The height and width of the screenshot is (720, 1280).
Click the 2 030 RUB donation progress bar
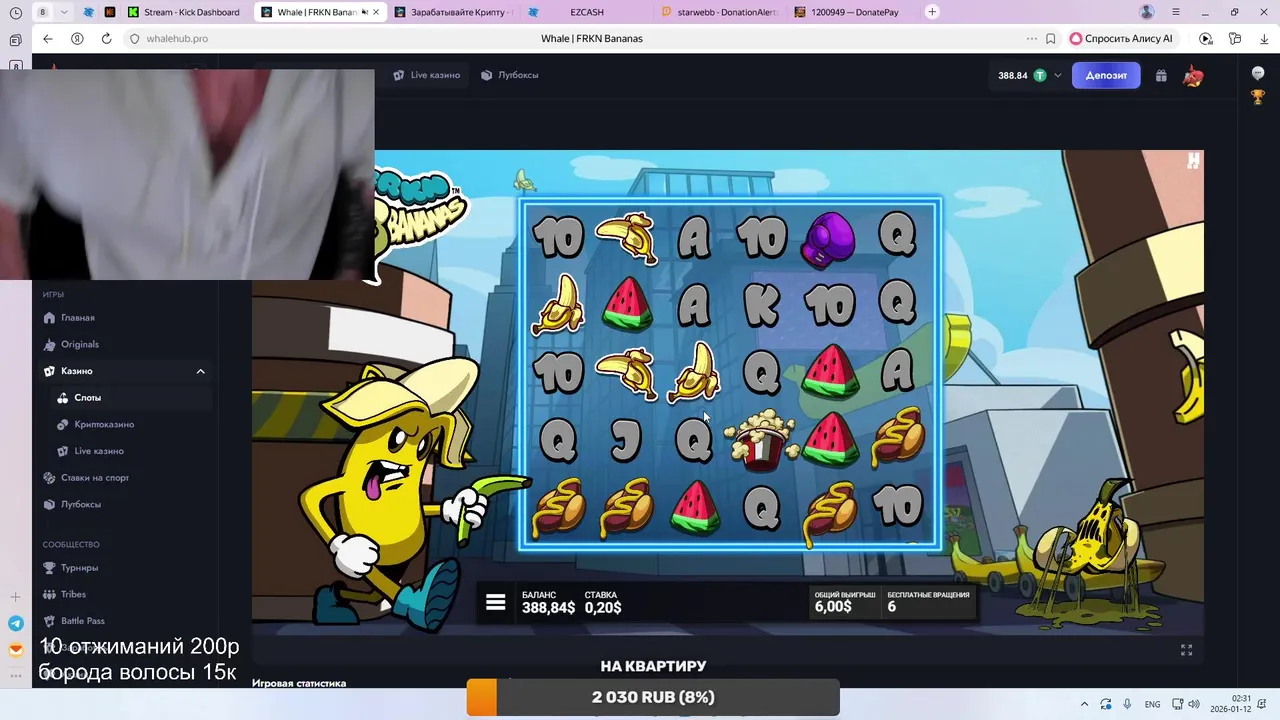coord(653,697)
